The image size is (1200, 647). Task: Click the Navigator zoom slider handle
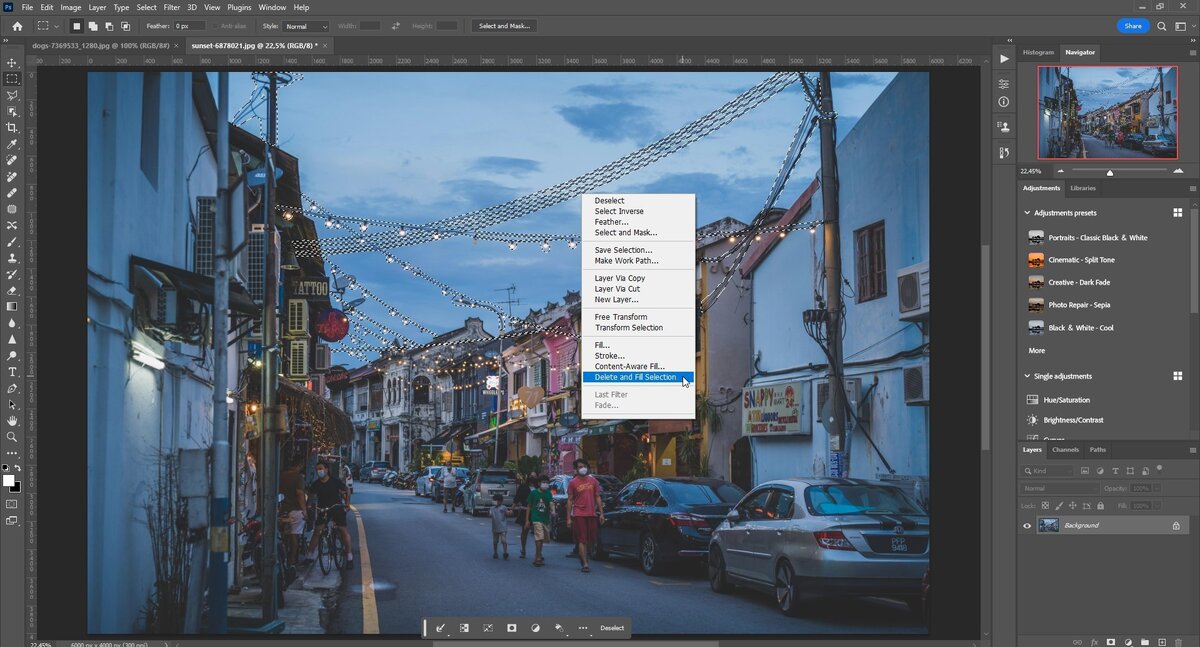coord(1109,172)
